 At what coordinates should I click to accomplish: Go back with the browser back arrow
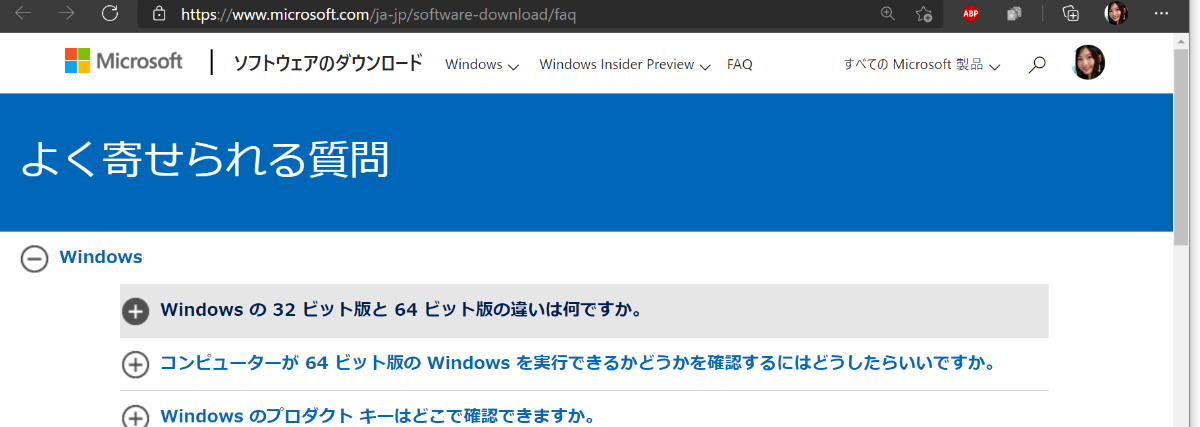point(23,13)
